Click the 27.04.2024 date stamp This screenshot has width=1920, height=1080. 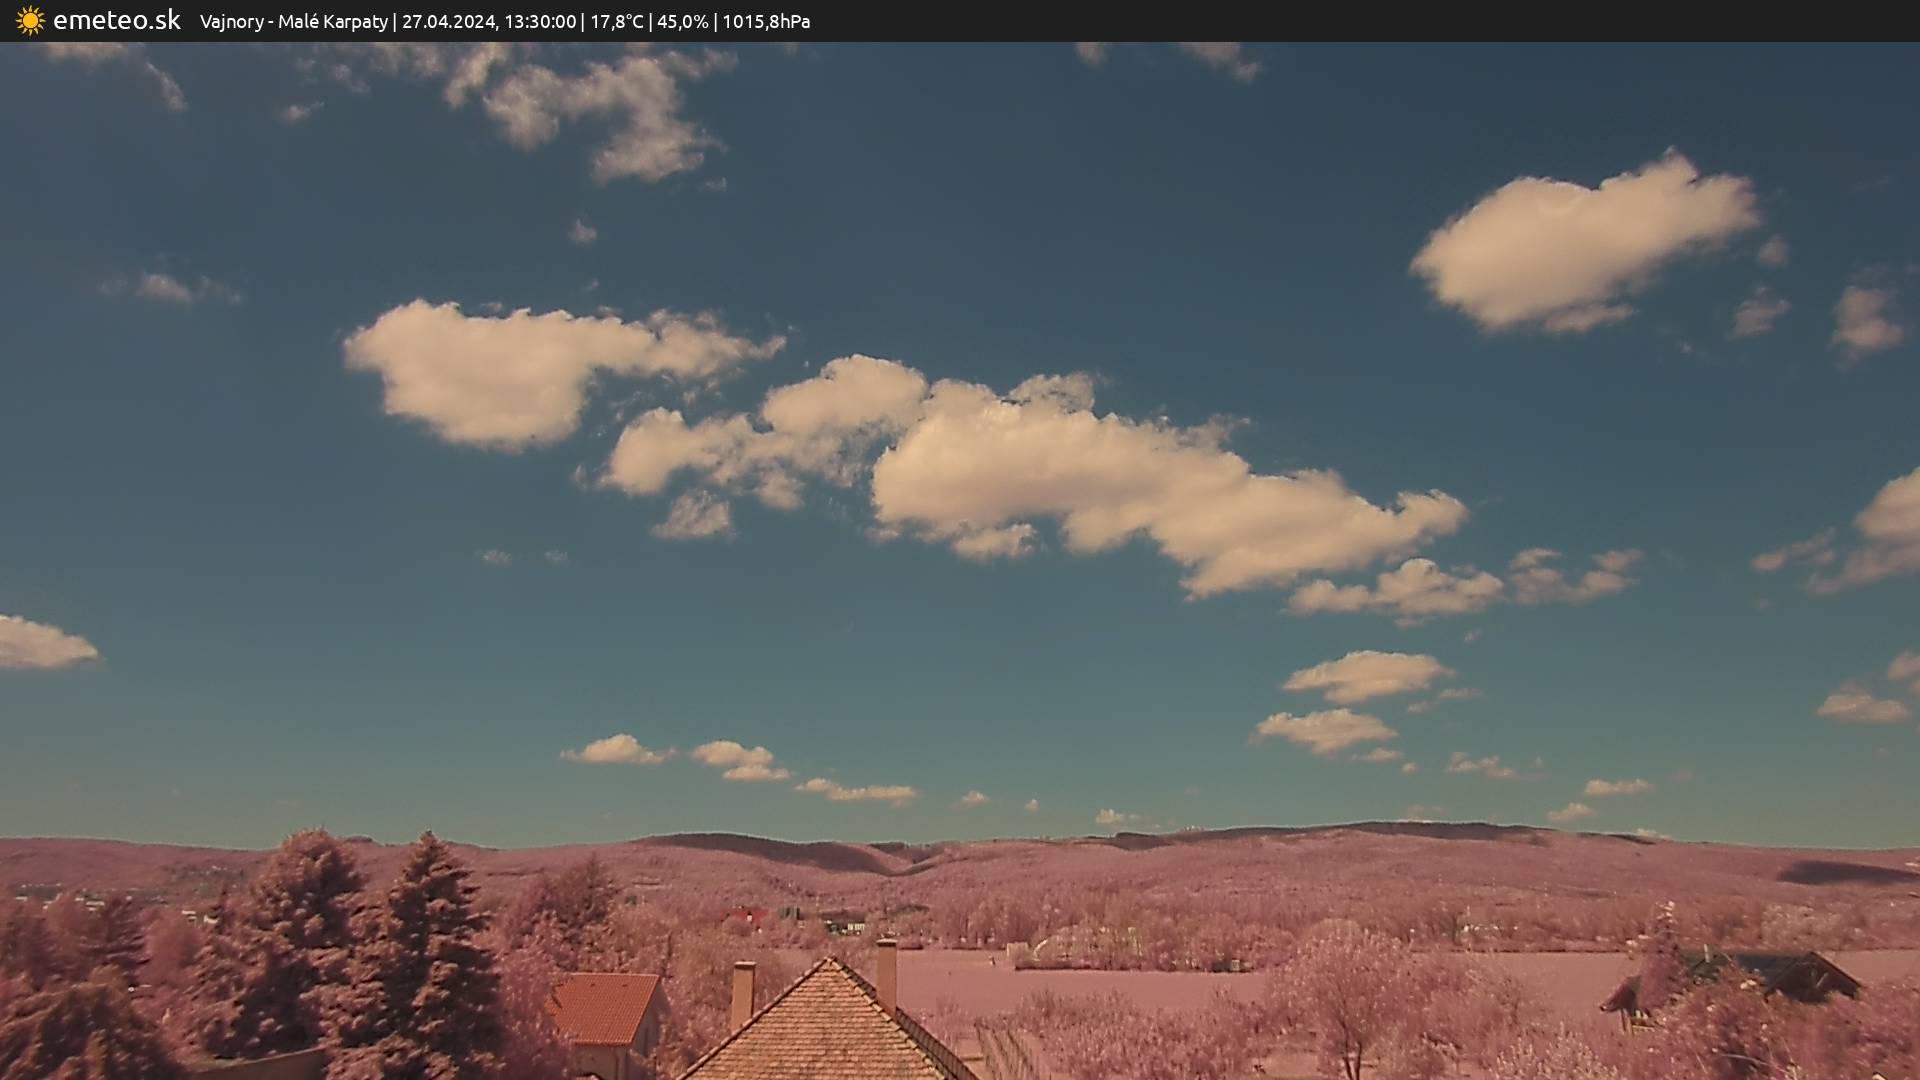click(449, 21)
